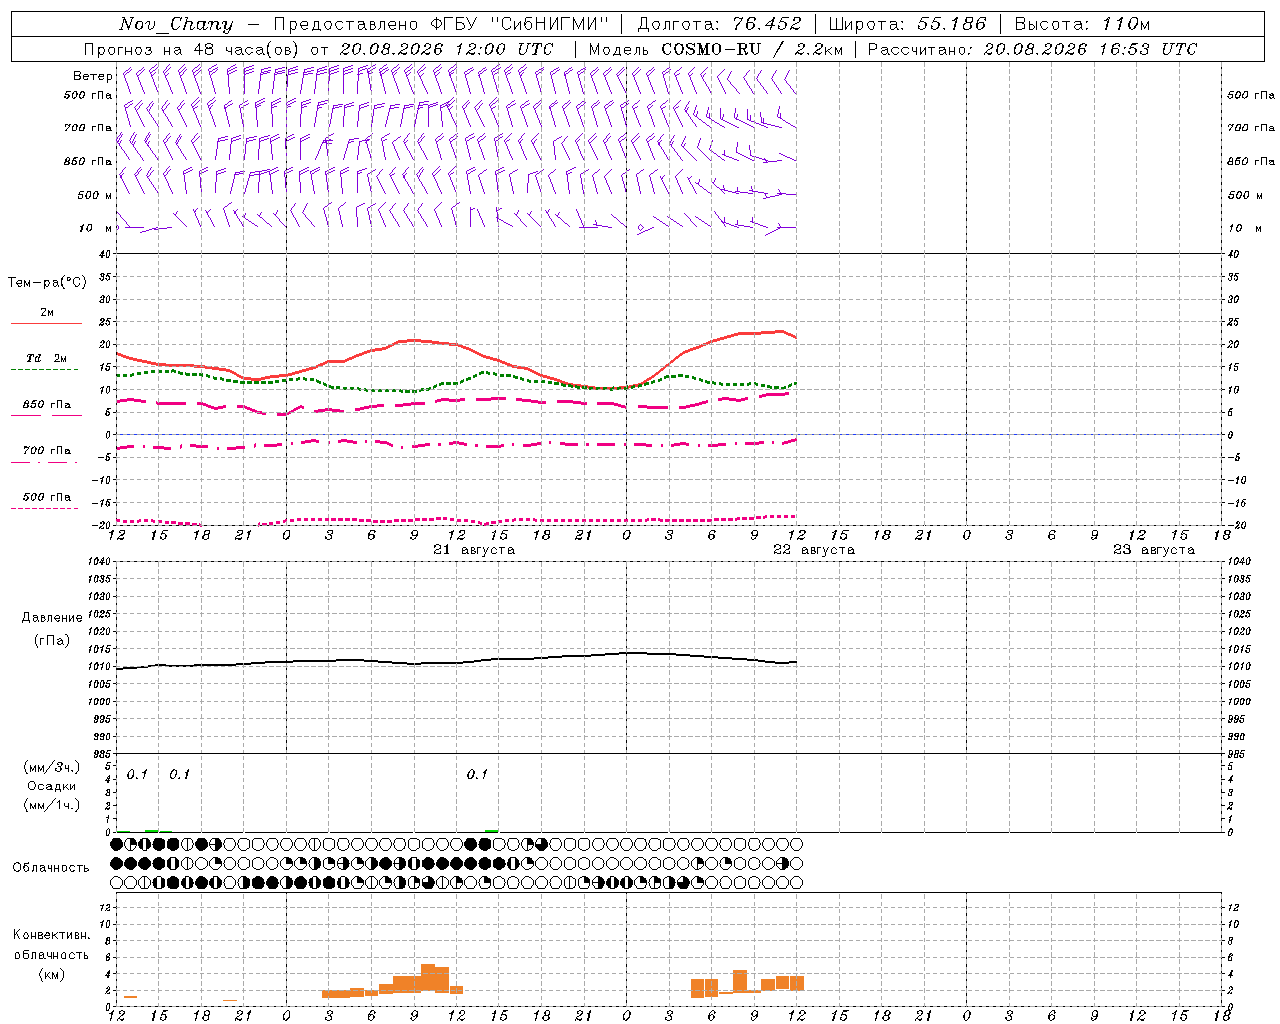The image size is (1280, 1024).
Task: Click the first cloud circle in top row
Action: (116, 844)
